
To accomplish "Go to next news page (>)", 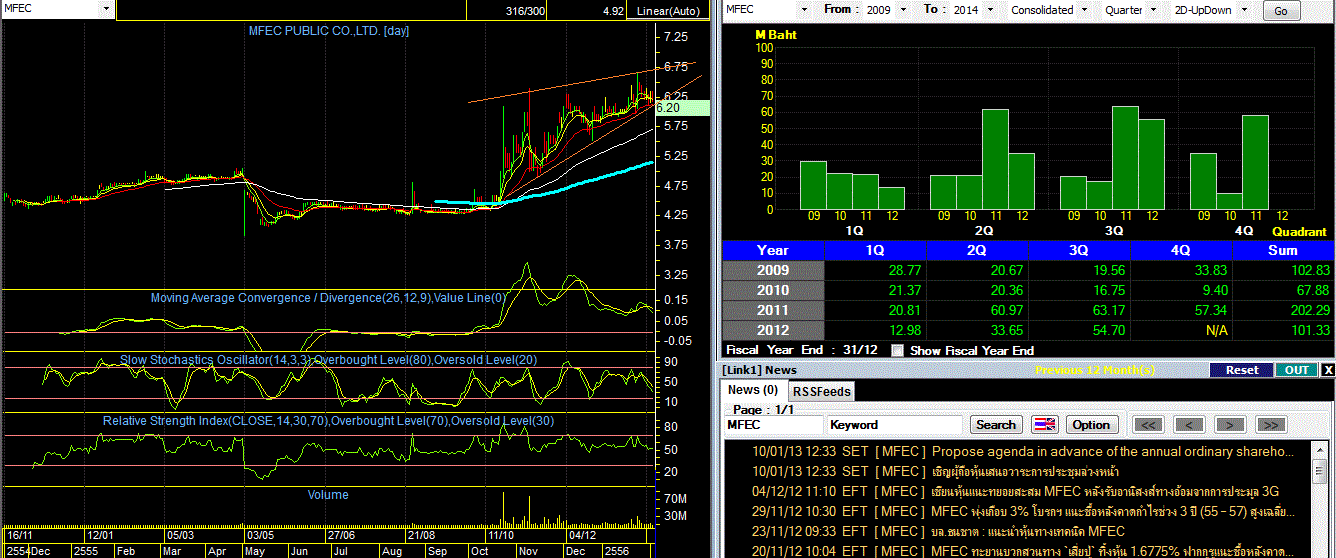I will pos(1230,424).
